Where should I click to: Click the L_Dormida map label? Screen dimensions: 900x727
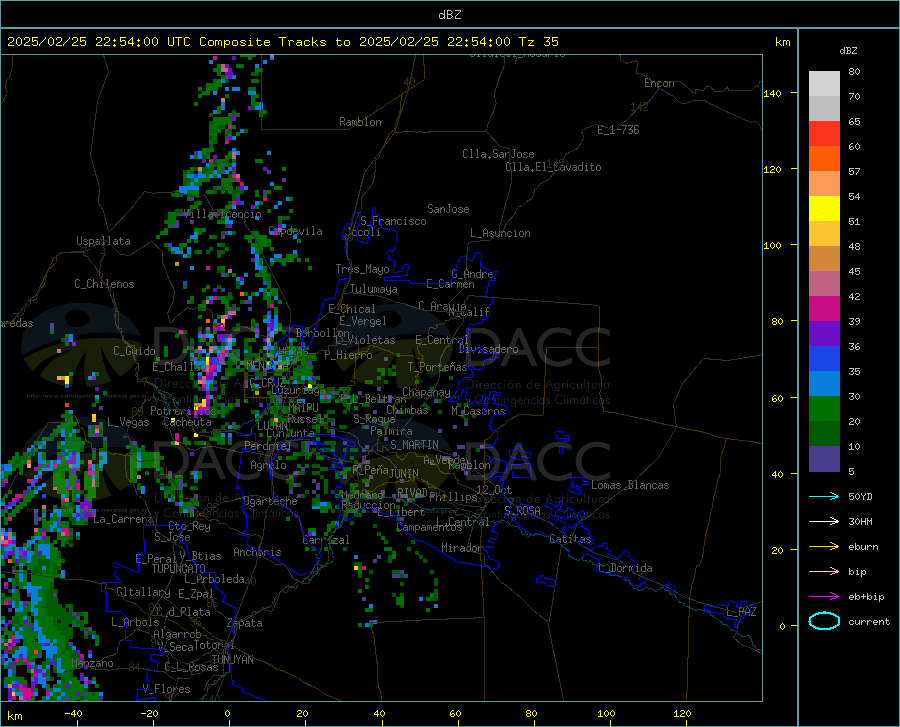(625, 568)
